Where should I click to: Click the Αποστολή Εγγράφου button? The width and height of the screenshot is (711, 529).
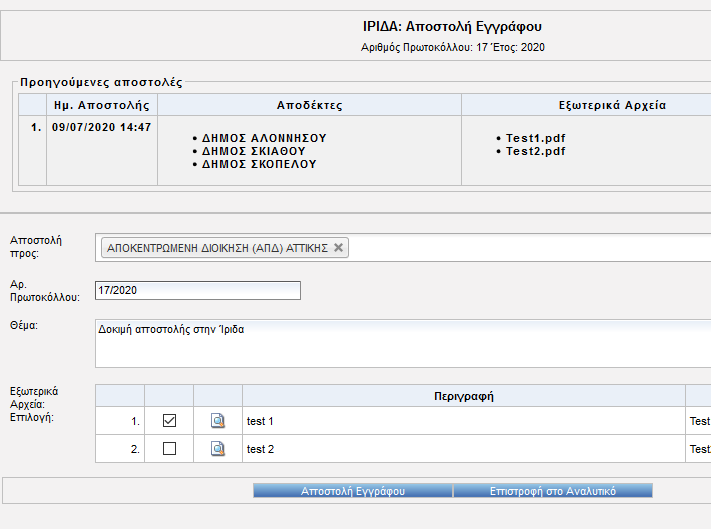click(x=352, y=491)
